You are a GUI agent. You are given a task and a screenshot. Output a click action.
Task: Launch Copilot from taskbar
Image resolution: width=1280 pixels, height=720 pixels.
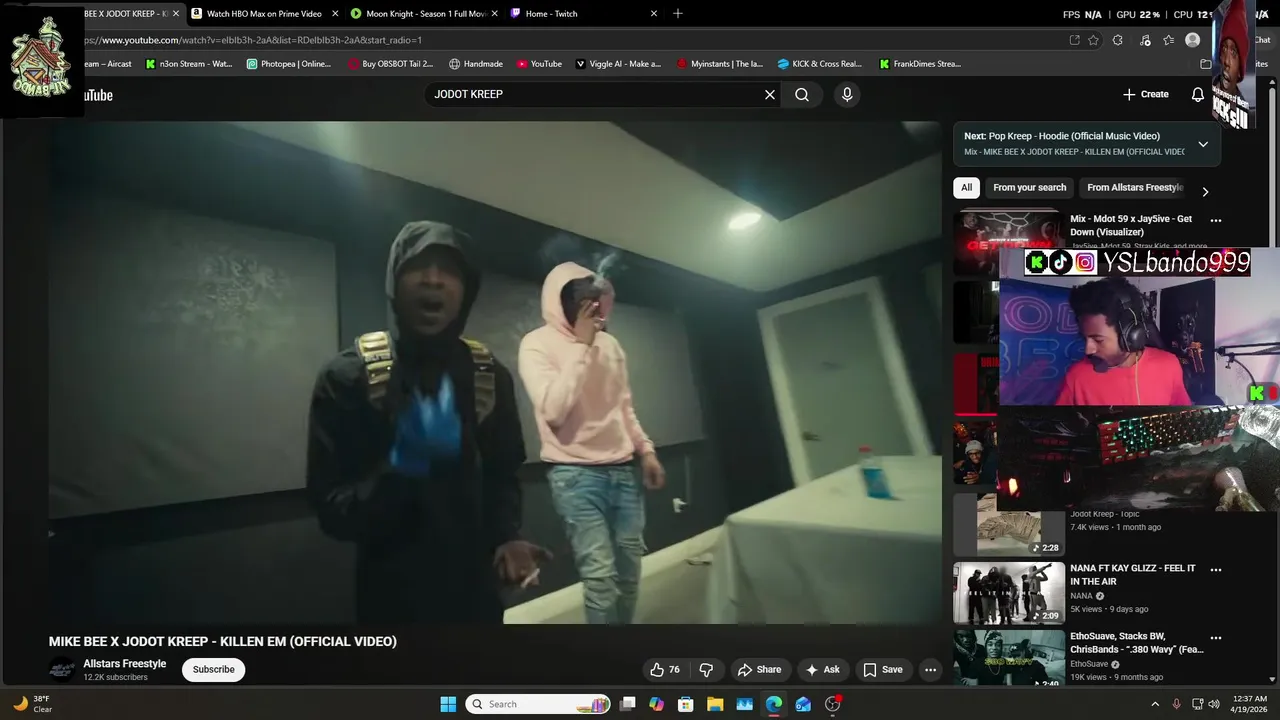(x=656, y=704)
